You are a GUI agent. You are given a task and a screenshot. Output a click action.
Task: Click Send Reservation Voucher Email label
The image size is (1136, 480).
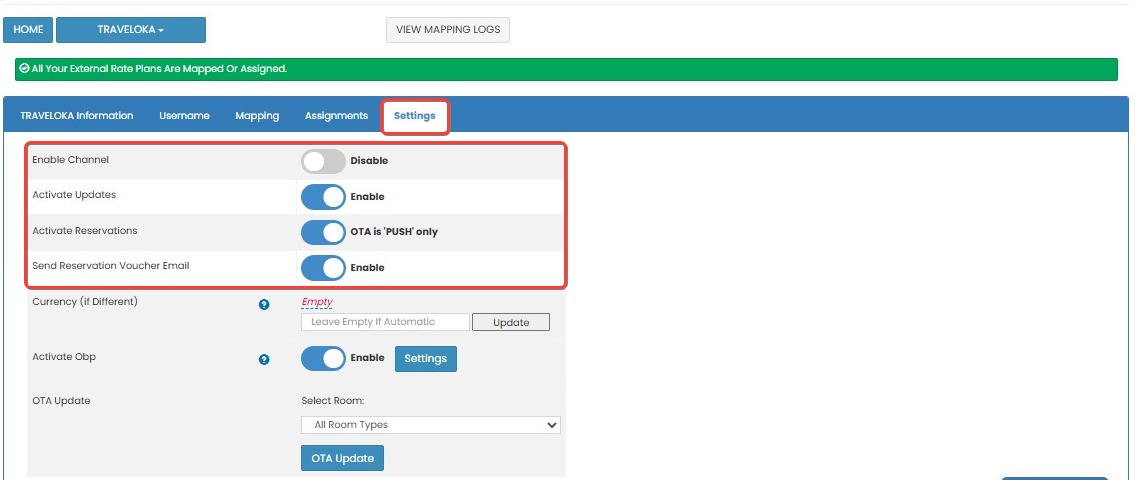[111, 266]
